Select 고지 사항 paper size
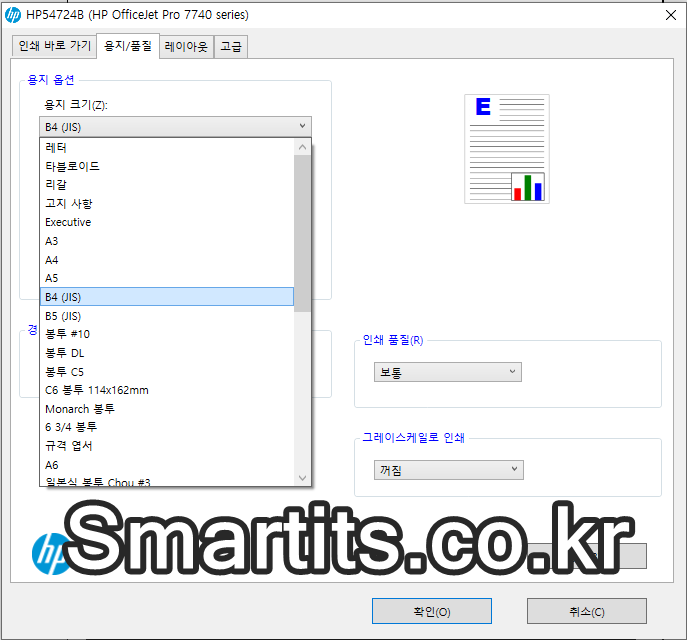Image resolution: width=687 pixels, height=640 pixels. point(167,204)
